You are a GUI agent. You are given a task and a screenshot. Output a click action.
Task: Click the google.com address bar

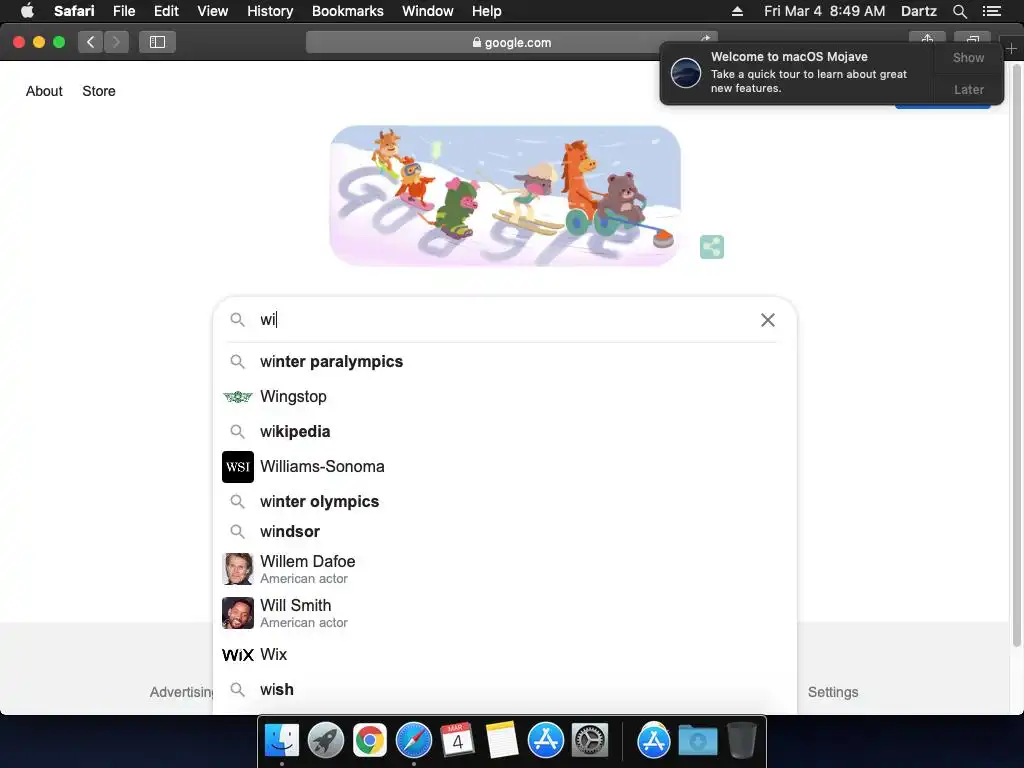[511, 42]
